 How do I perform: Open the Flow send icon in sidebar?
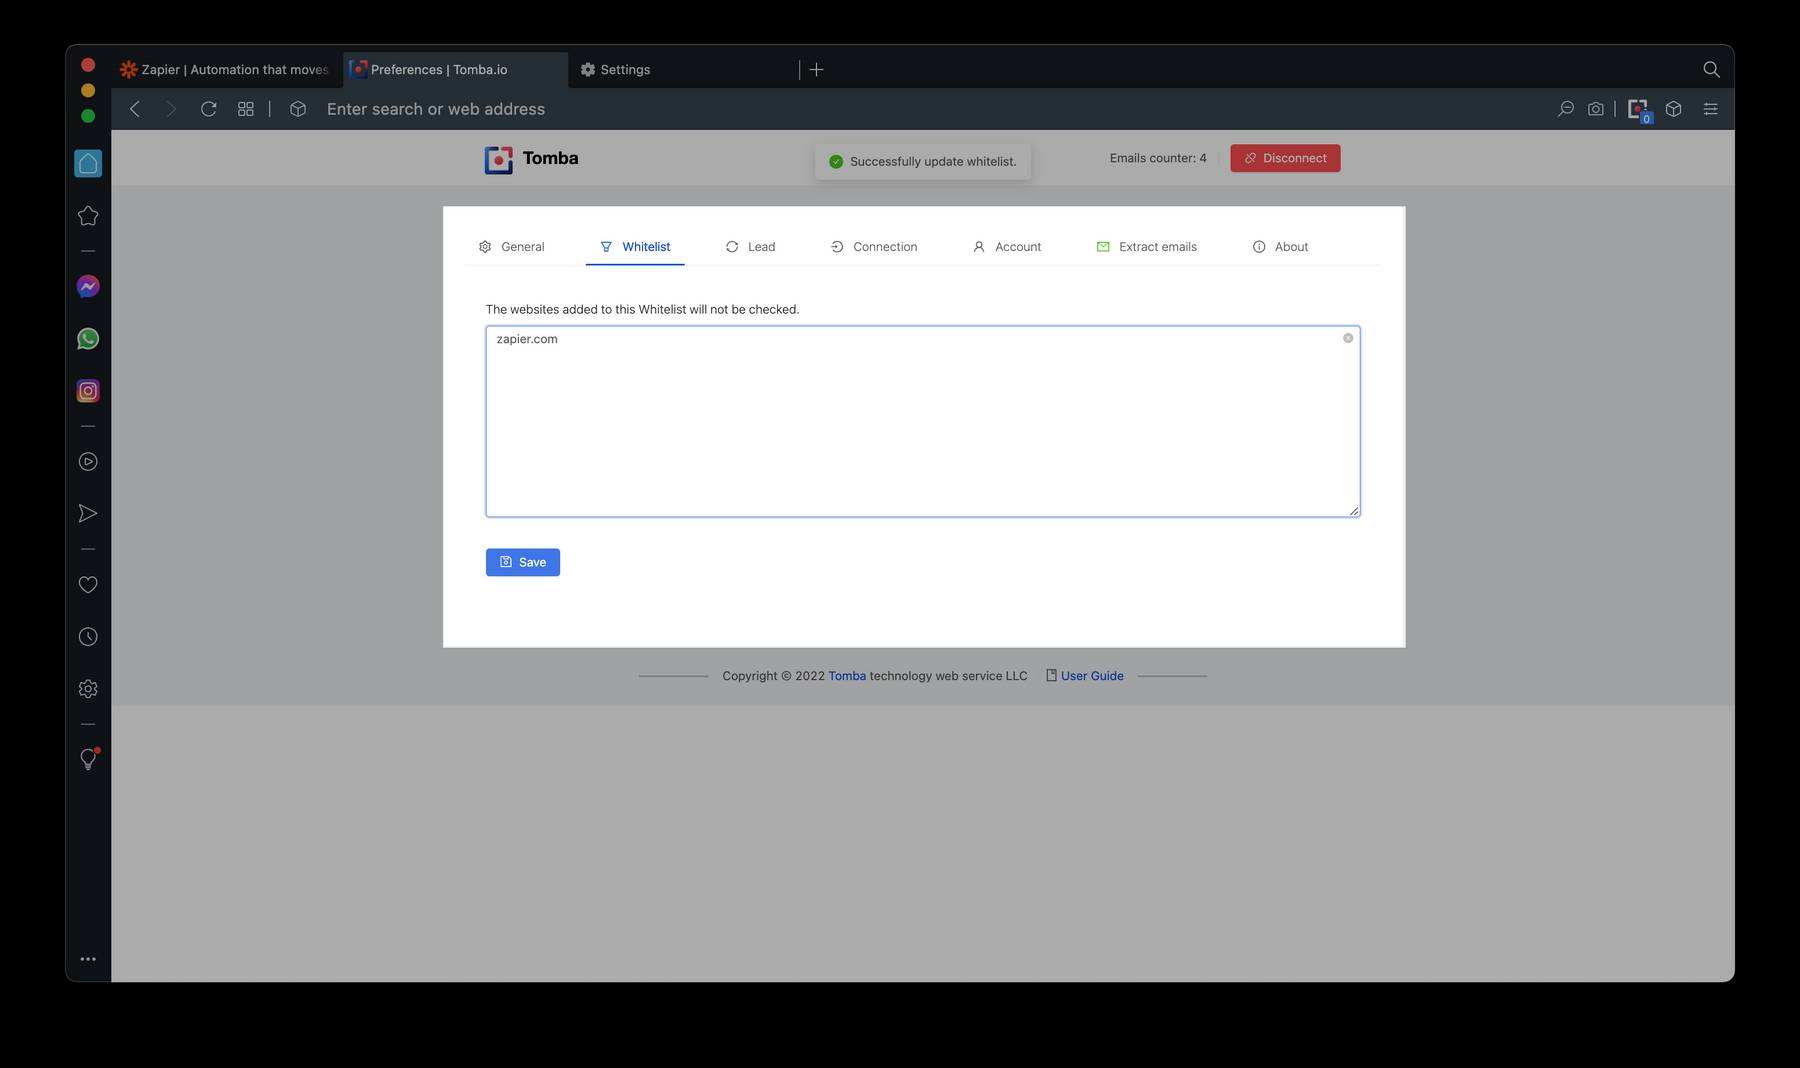(x=88, y=513)
